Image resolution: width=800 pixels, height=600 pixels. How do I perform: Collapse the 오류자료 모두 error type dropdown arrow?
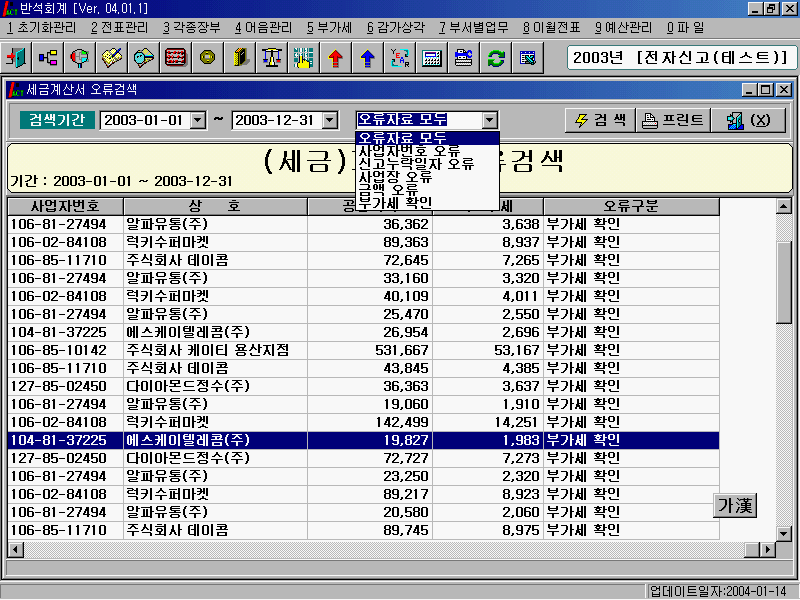click(x=489, y=121)
